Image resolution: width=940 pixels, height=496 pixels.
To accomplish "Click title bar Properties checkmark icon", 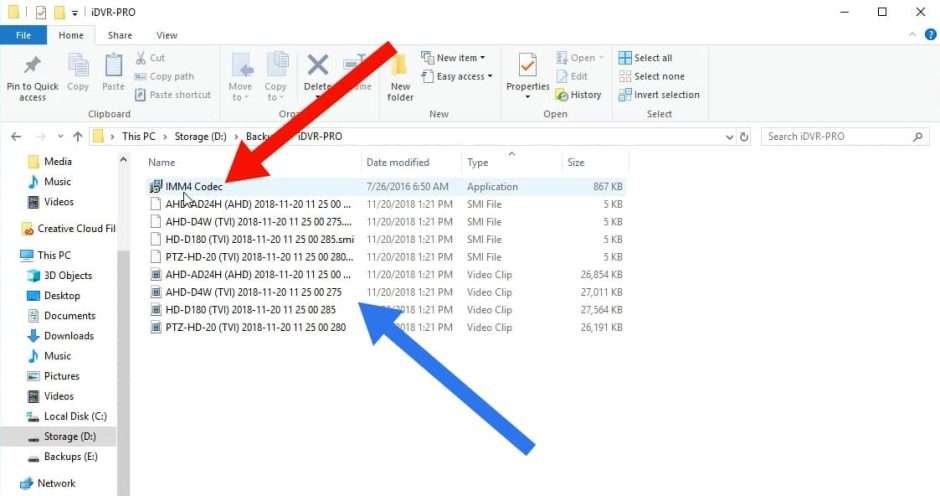I will [x=41, y=12].
